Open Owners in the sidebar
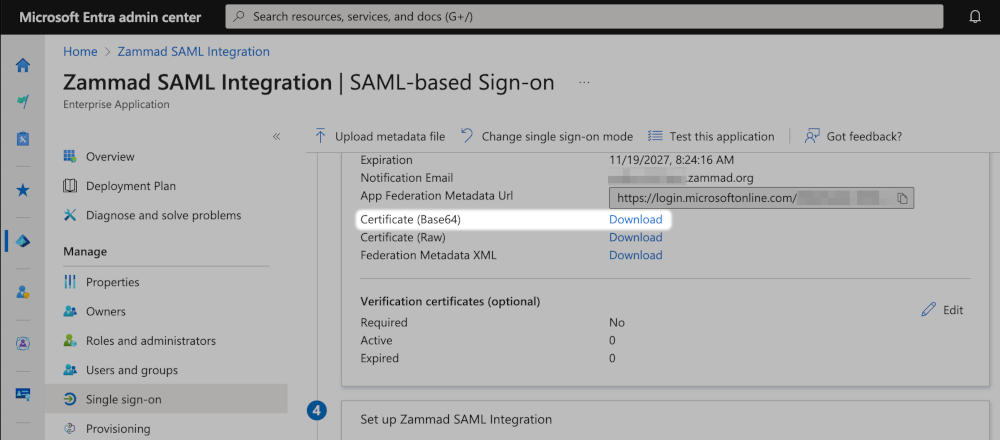The image size is (1000, 440). (105, 311)
